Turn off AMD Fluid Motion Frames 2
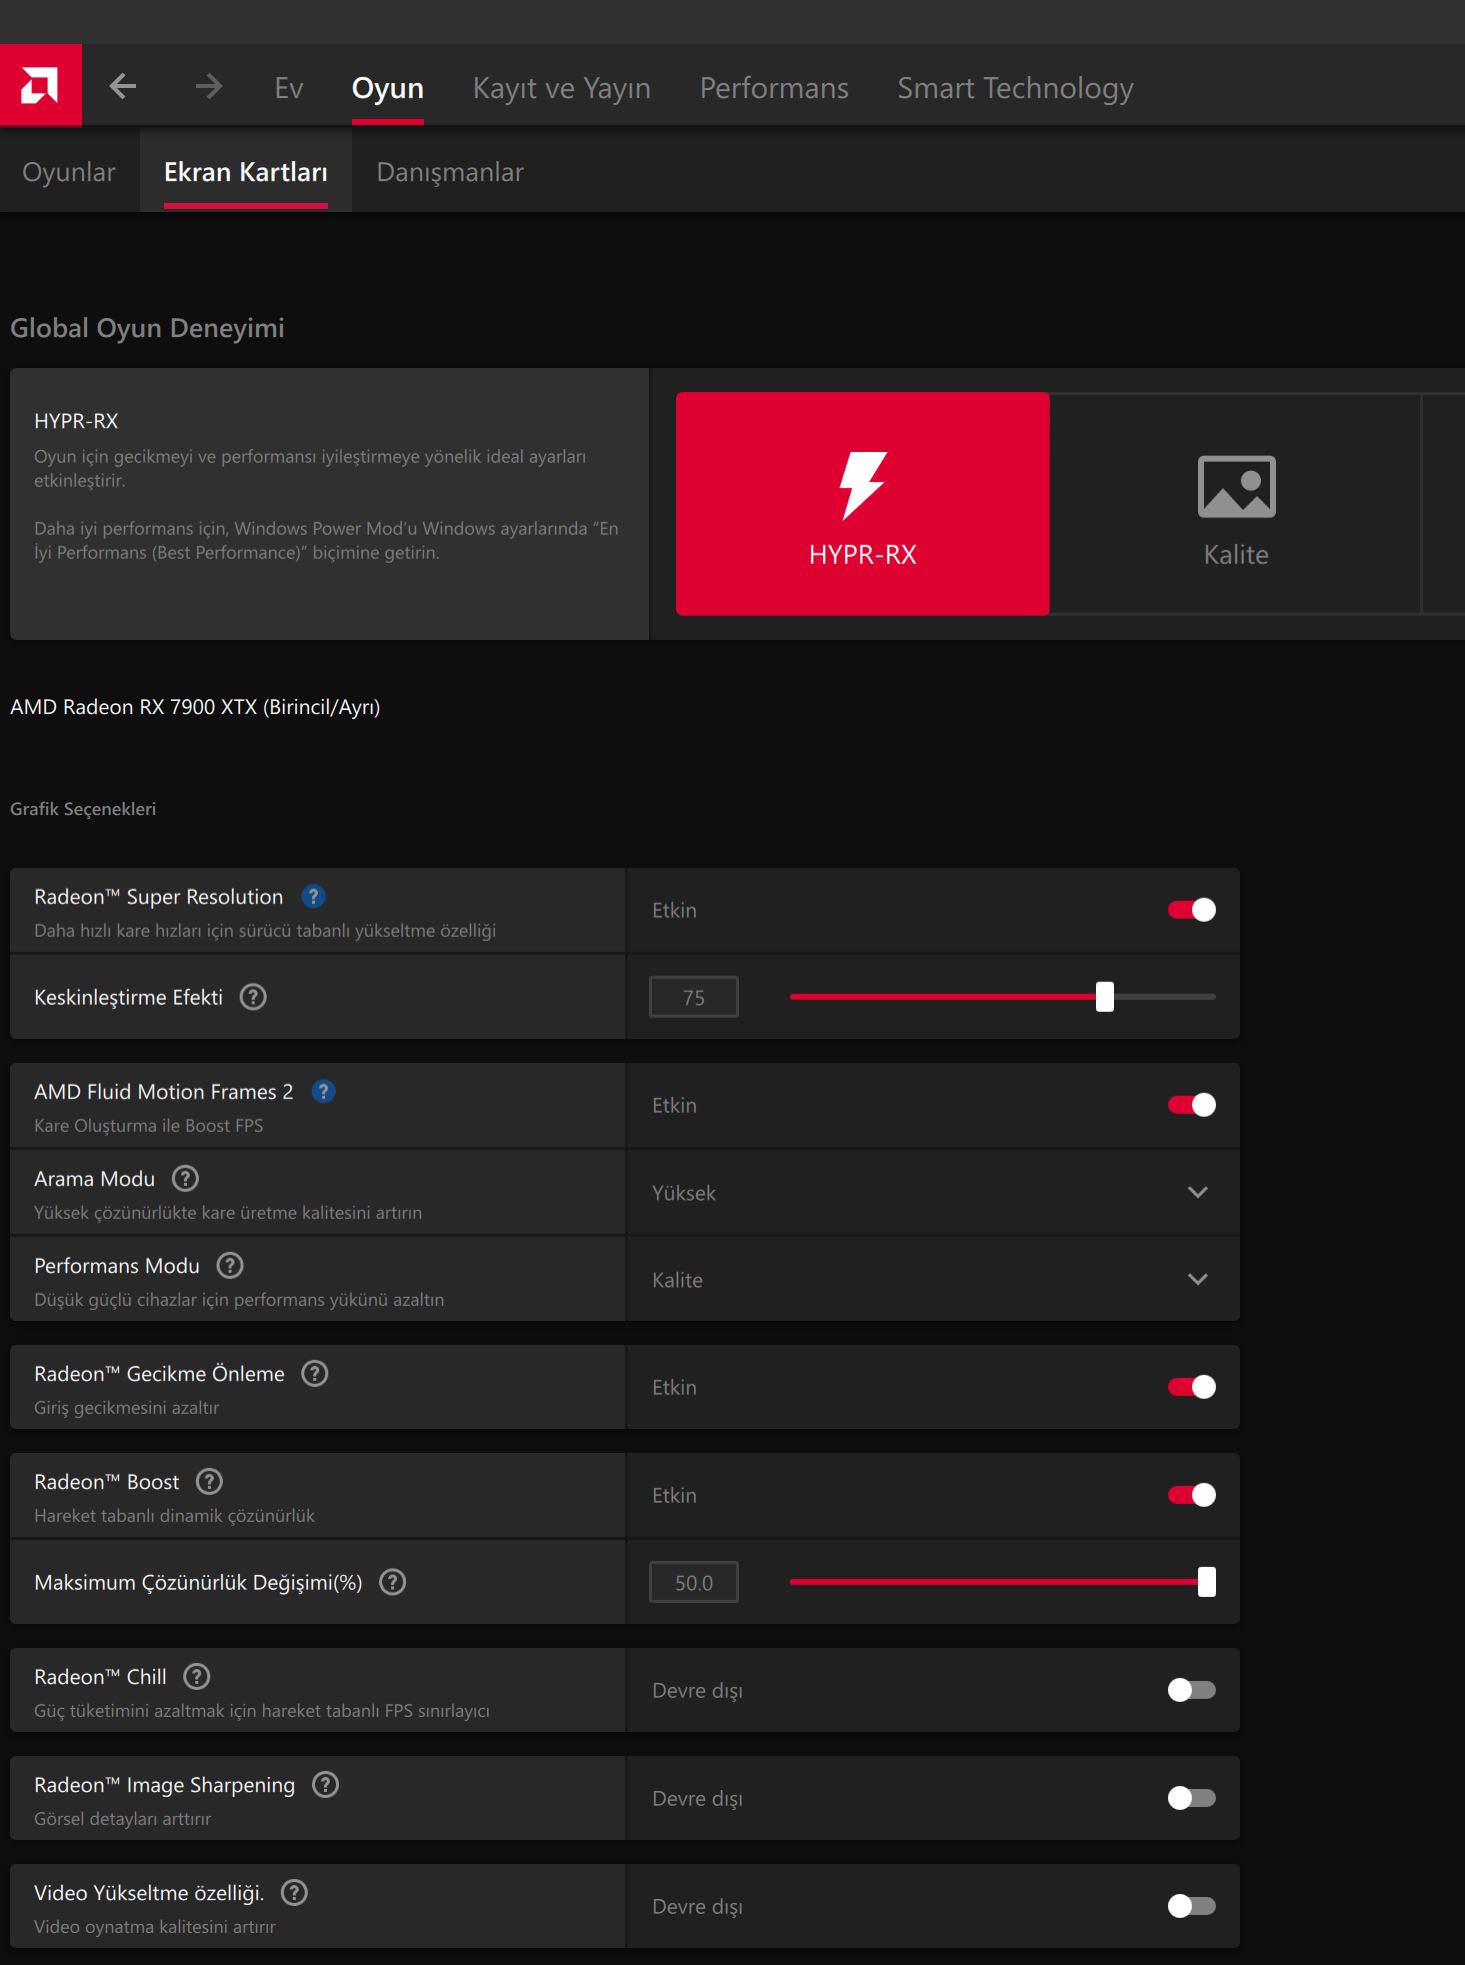1465x1965 pixels. click(1191, 1105)
